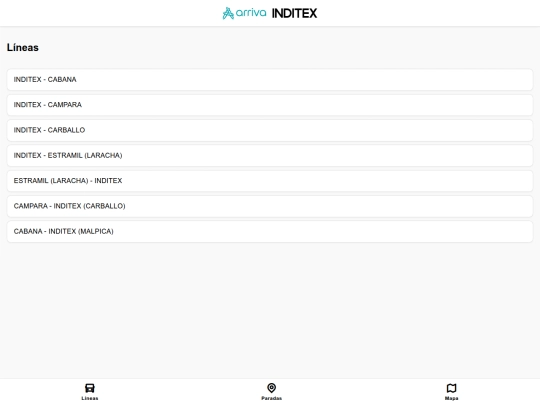Select the INDITEX - CARBALLO line

[270, 130]
